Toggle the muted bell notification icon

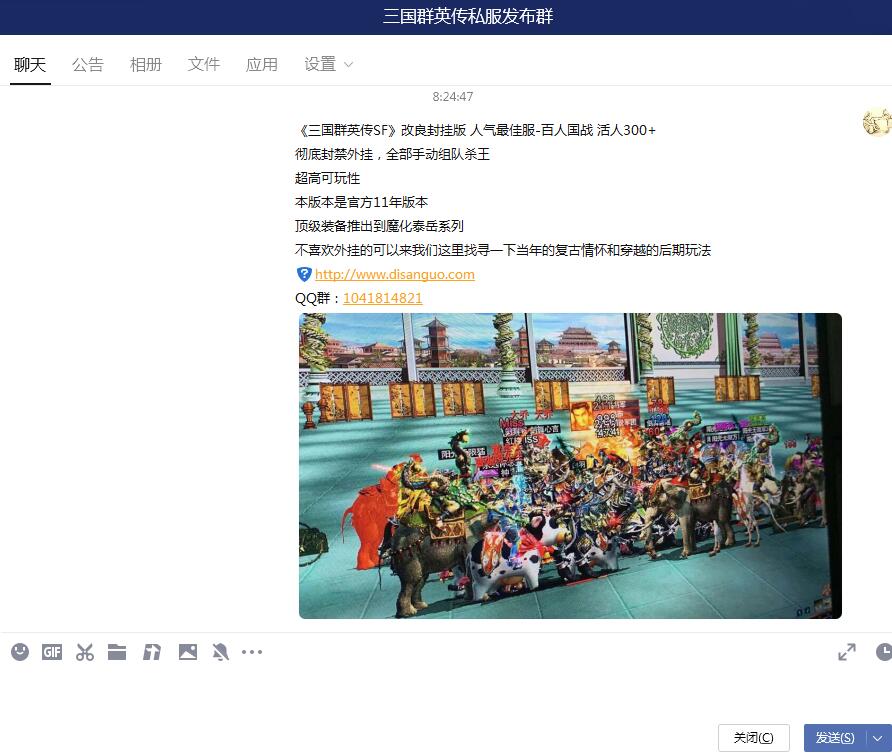pos(221,652)
